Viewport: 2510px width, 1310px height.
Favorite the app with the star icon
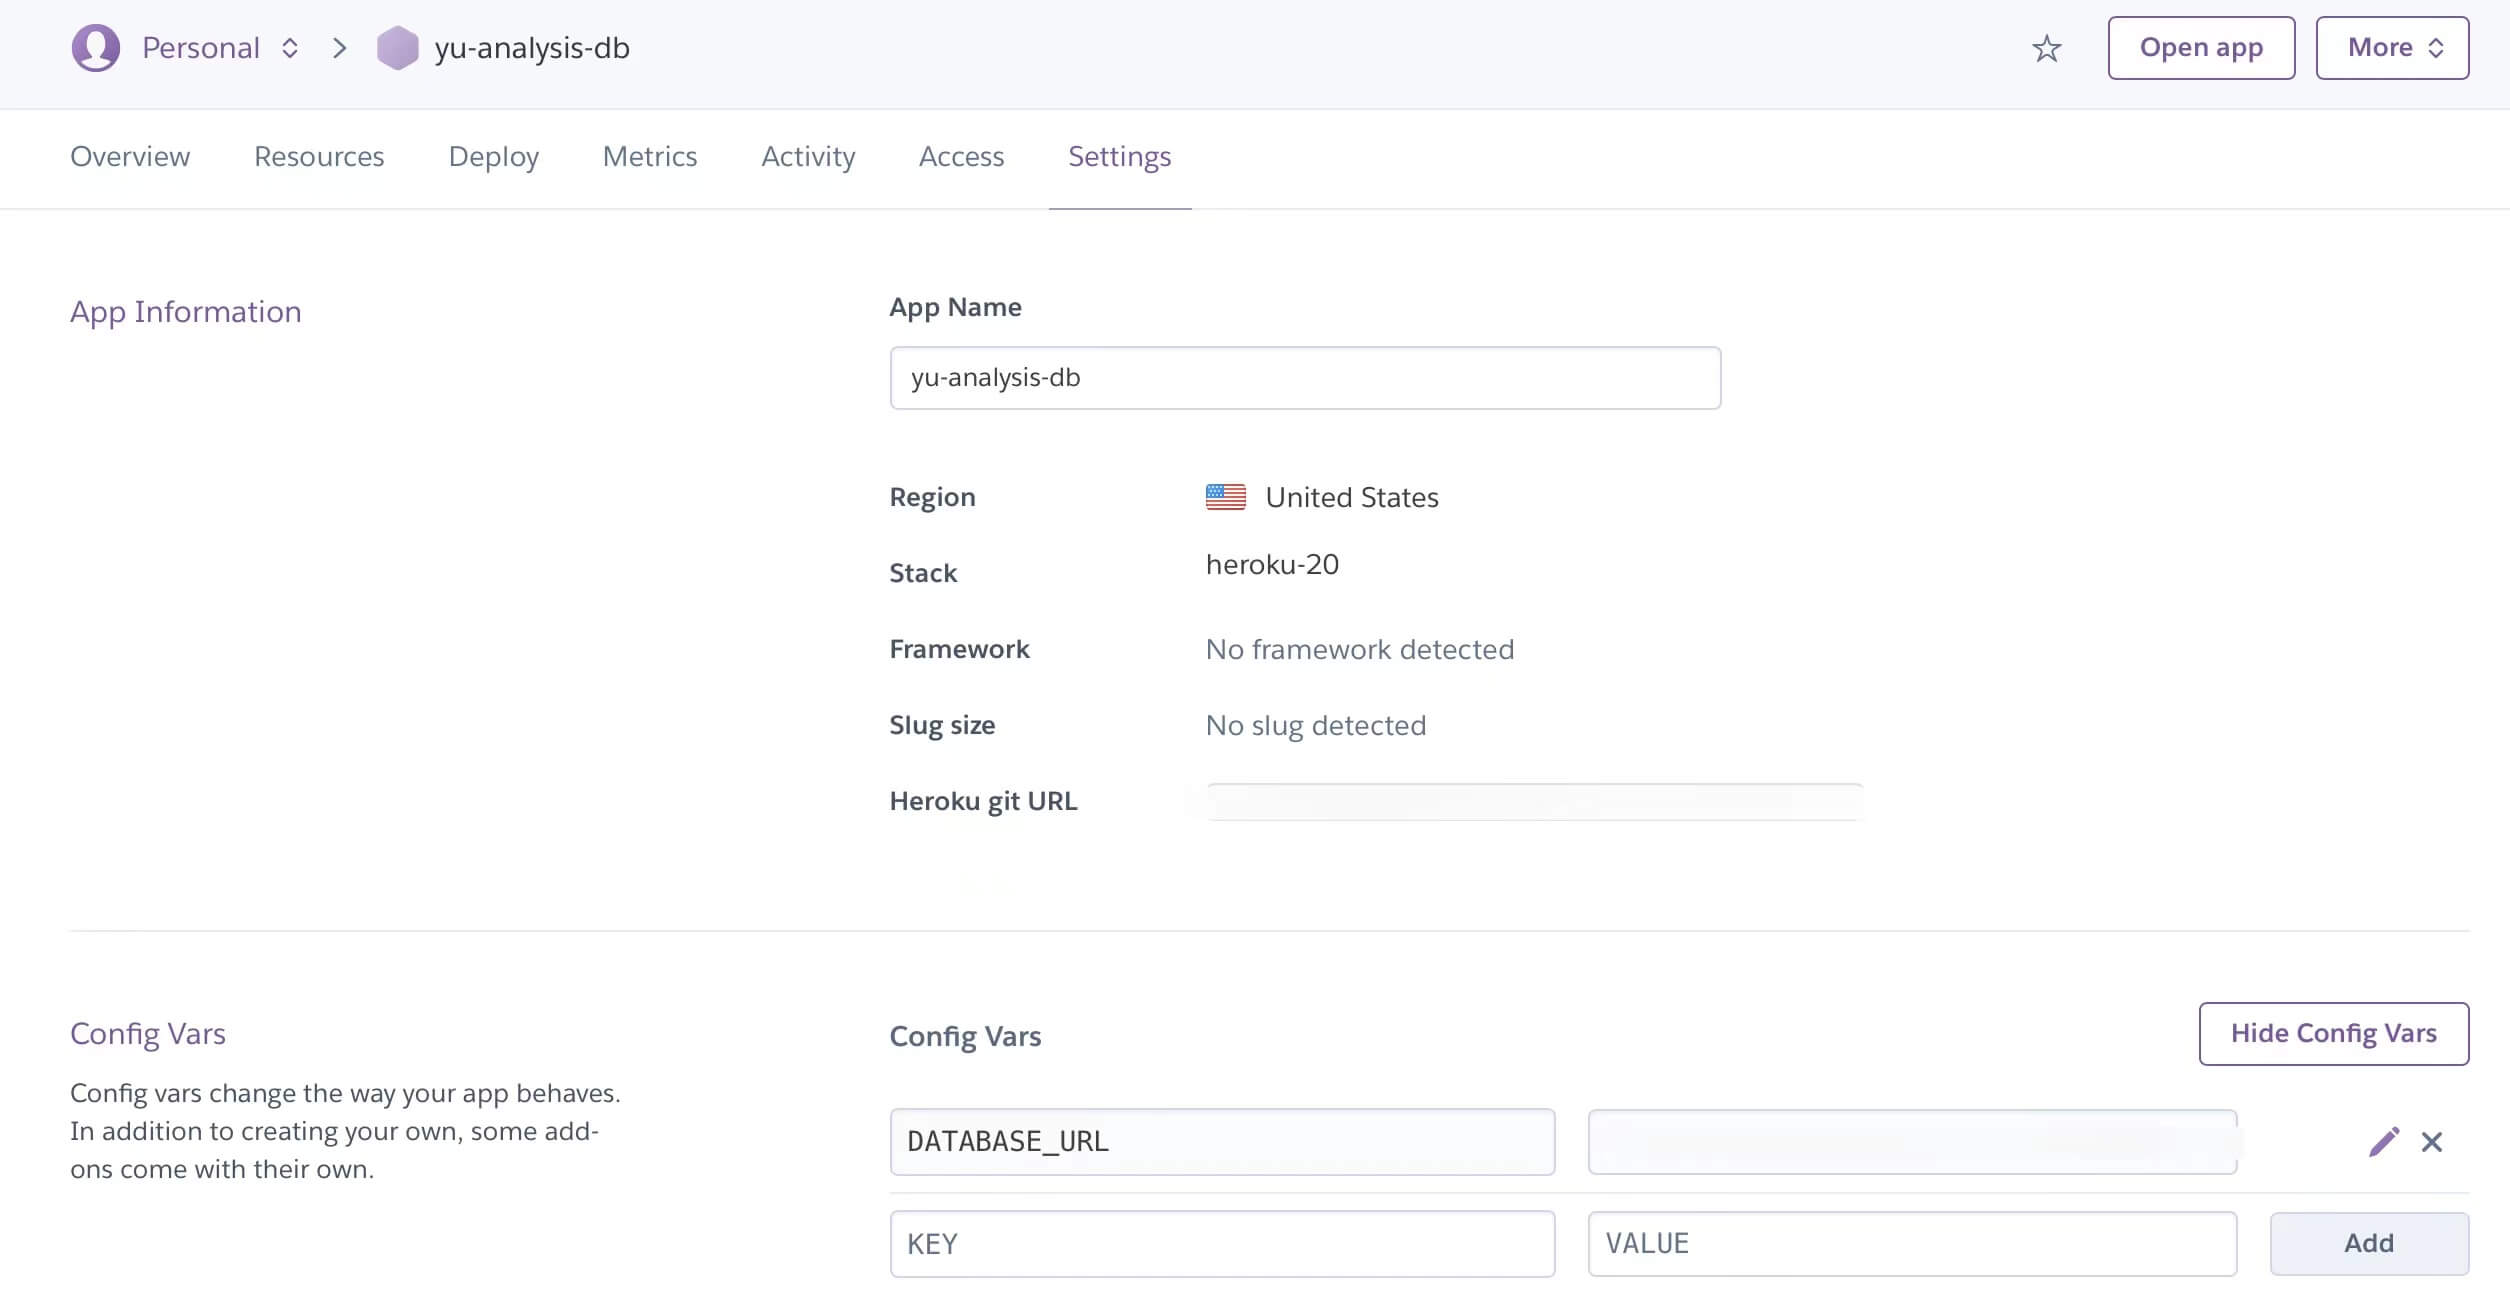(x=2046, y=49)
